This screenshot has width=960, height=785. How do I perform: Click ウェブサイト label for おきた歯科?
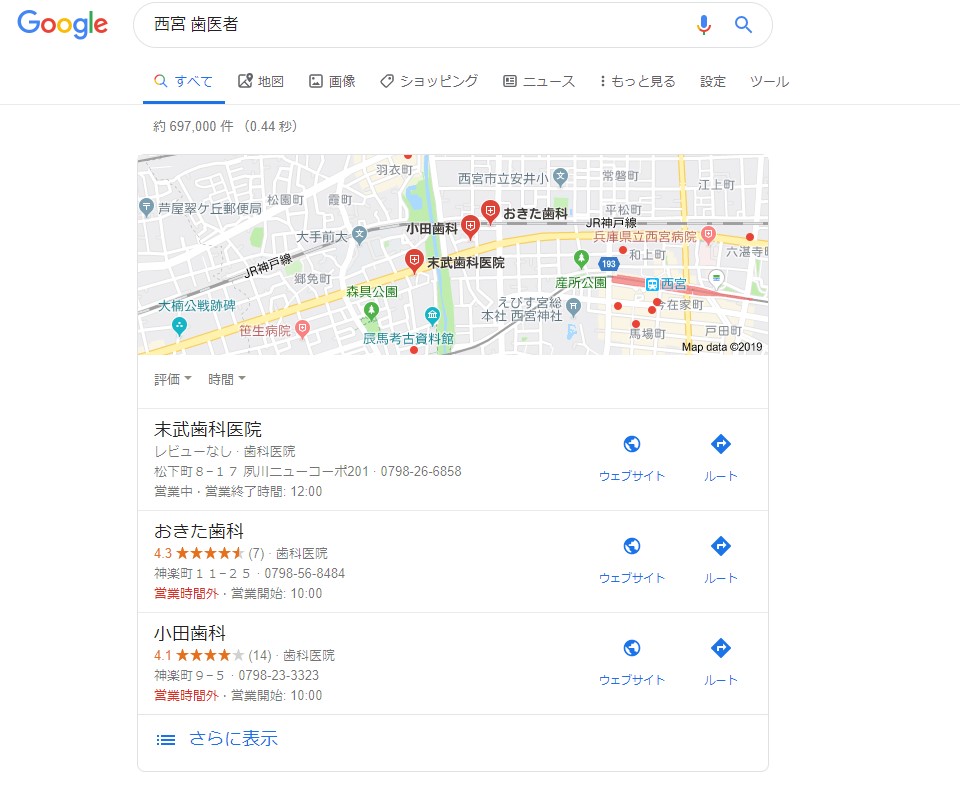[x=632, y=578]
